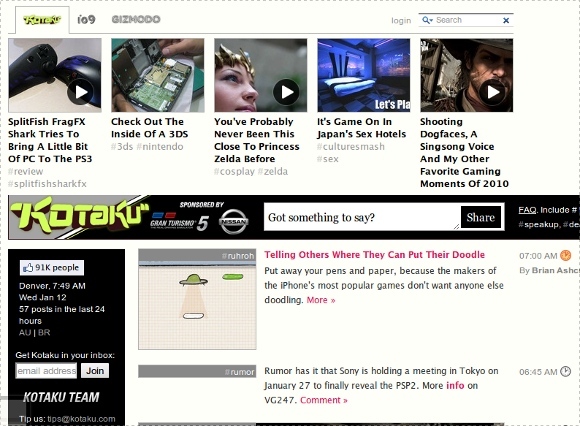Click the orange clock icon at 07:00 AM
This screenshot has width=580, height=426.
tap(566, 255)
